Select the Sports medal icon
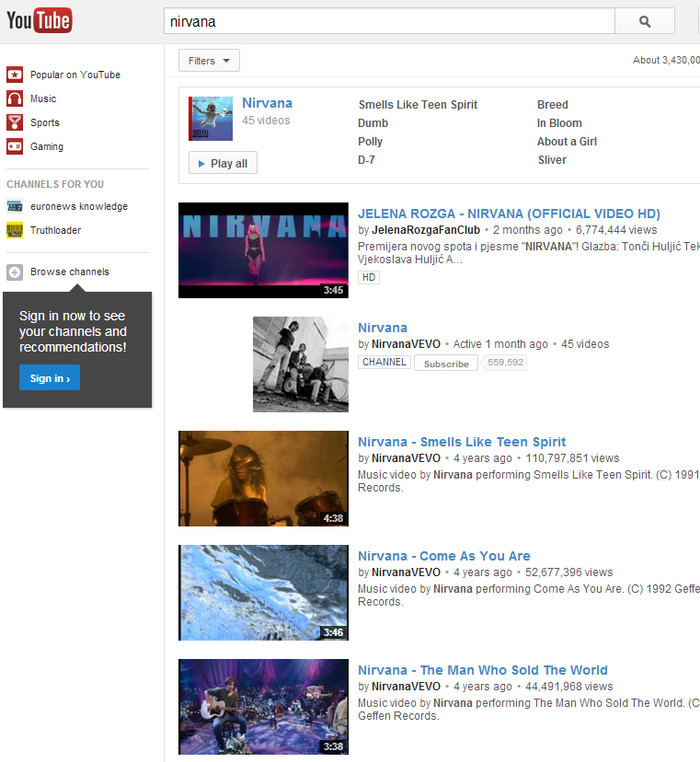The height and width of the screenshot is (762, 700). pyautogui.click(x=15, y=122)
